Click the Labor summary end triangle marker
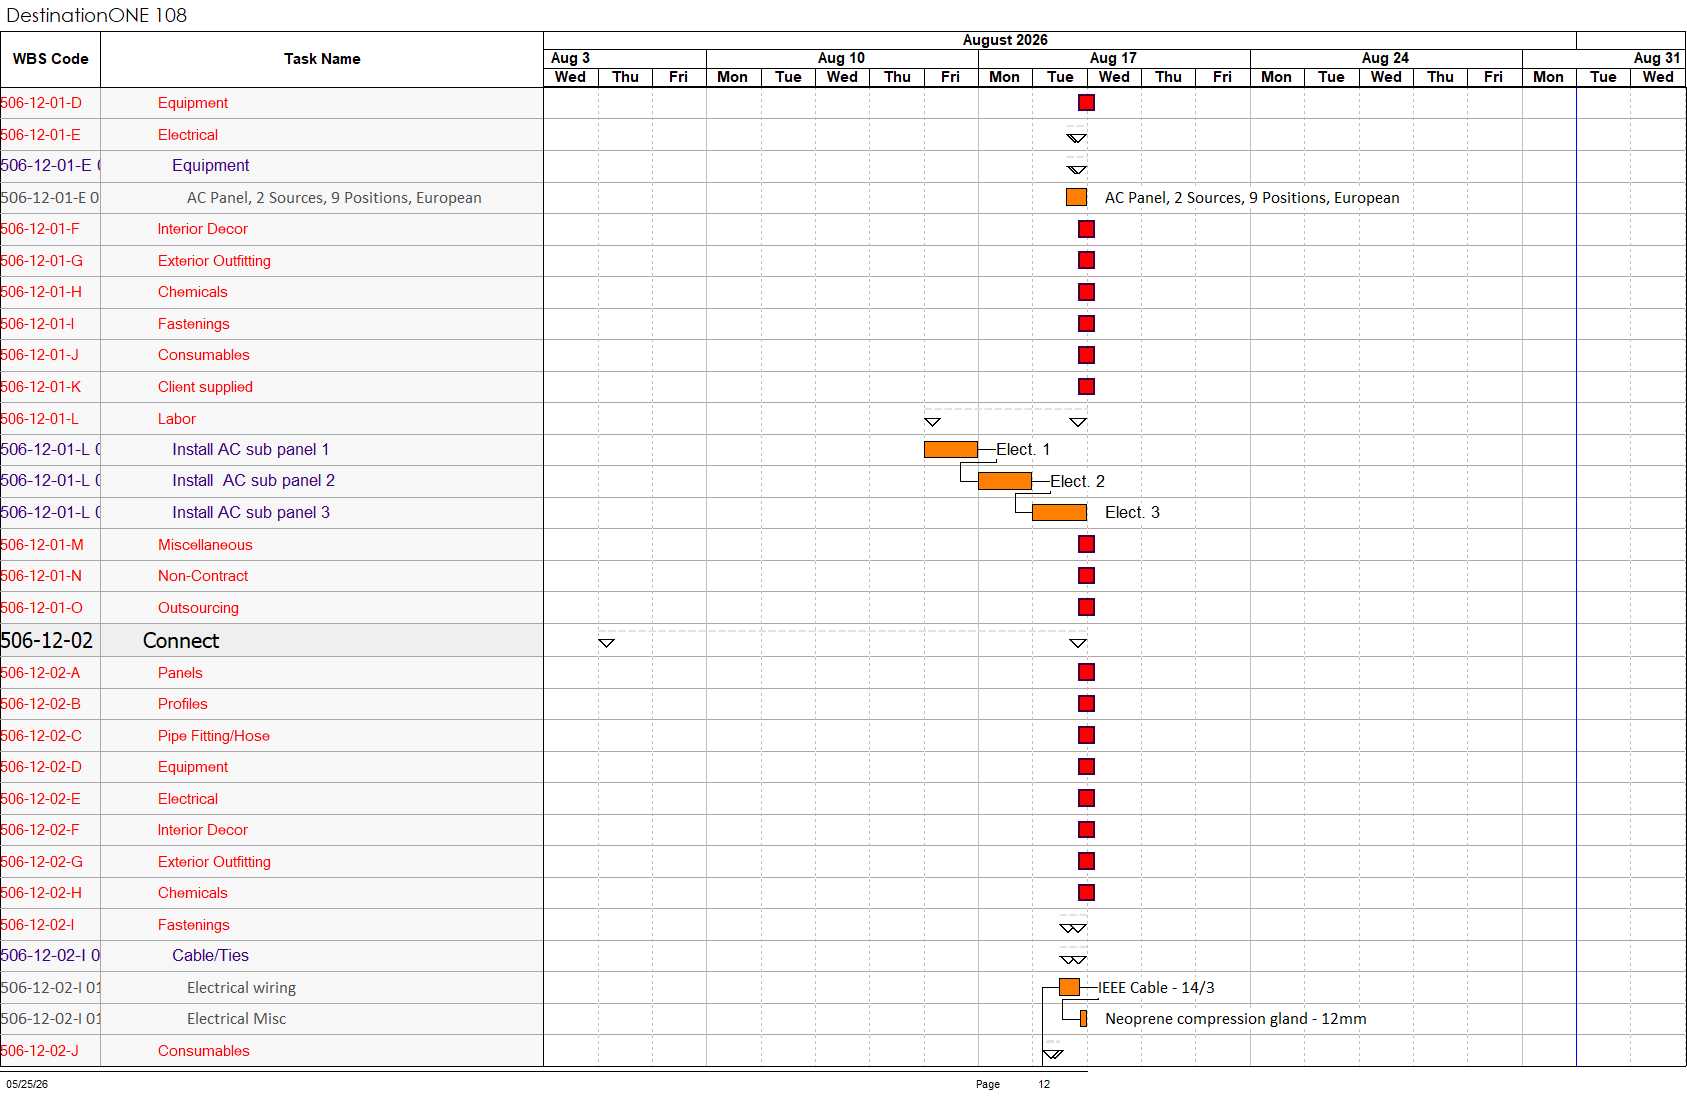Screen dimensions: 1687x1097 click(x=1077, y=422)
